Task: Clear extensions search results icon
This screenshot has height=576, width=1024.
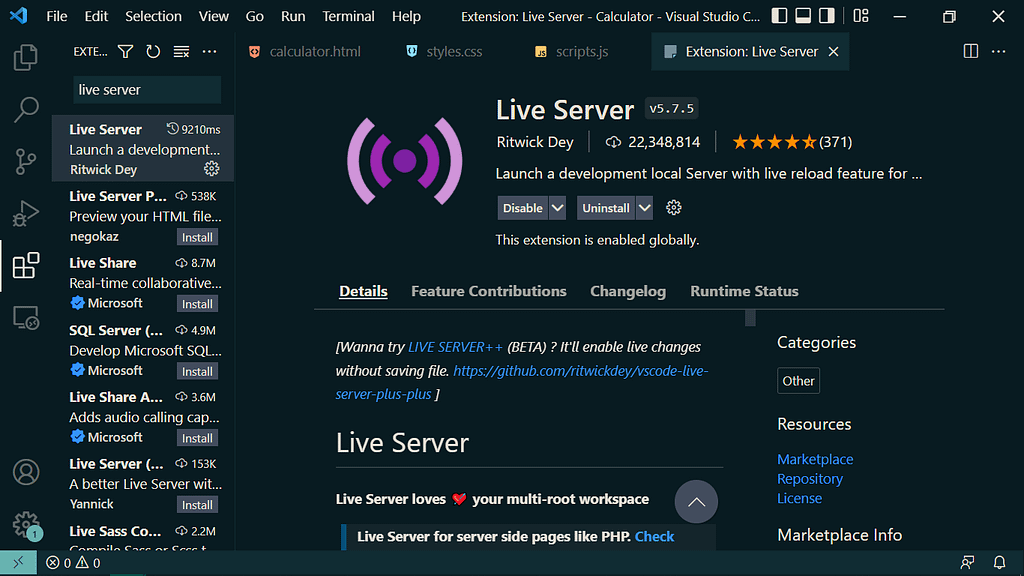Action: [x=181, y=52]
